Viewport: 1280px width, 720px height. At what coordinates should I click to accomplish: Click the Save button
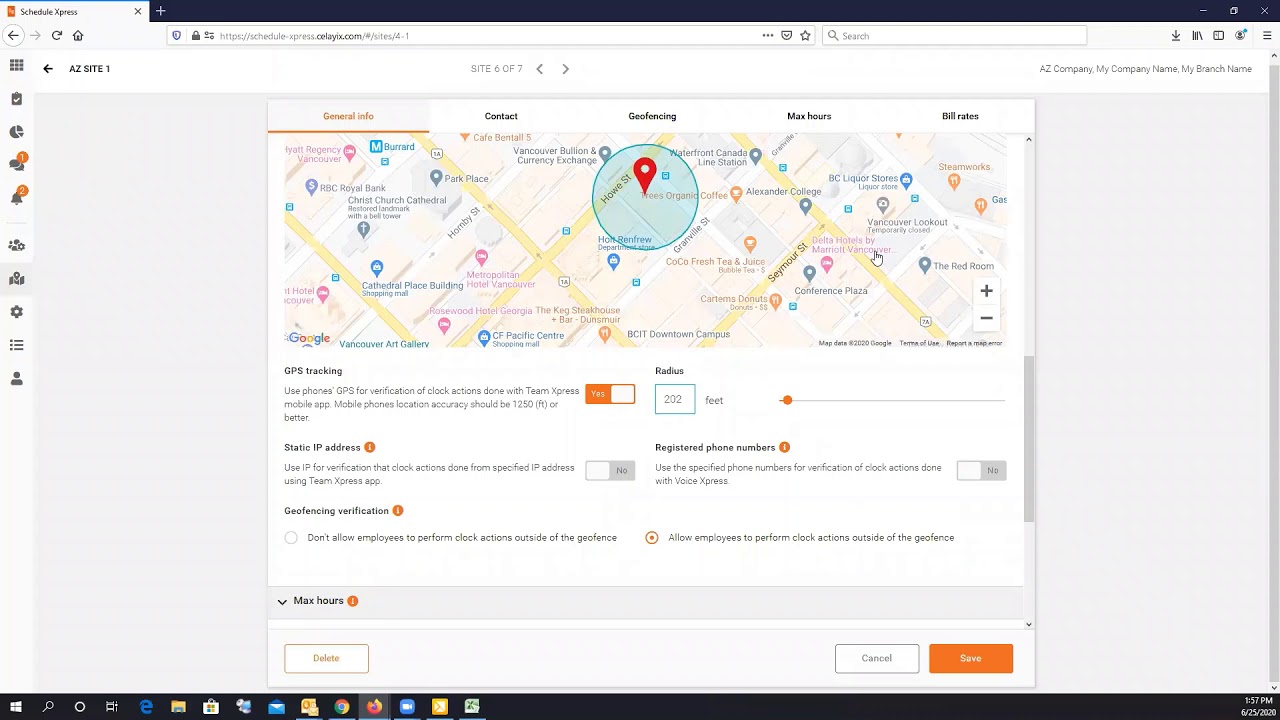coord(971,658)
